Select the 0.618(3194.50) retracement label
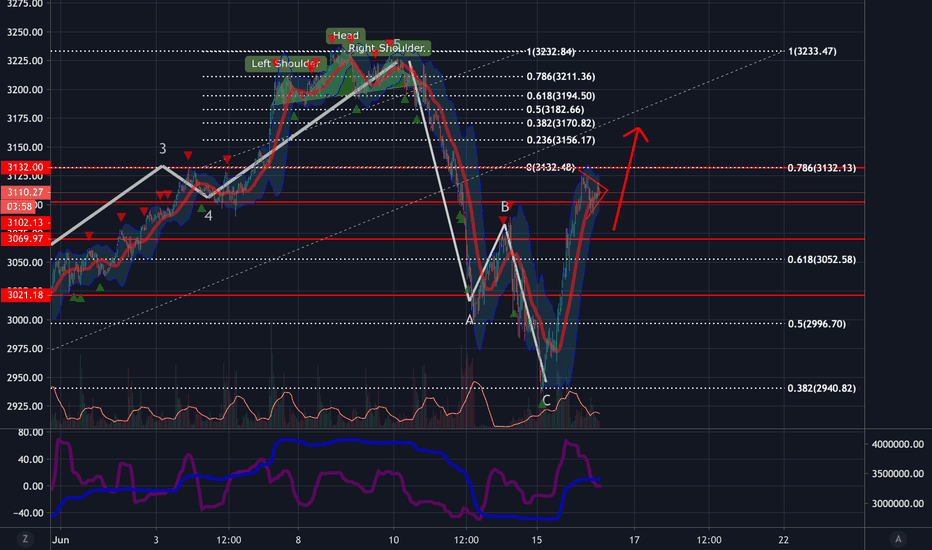This screenshot has height=550, width=932. pos(561,96)
